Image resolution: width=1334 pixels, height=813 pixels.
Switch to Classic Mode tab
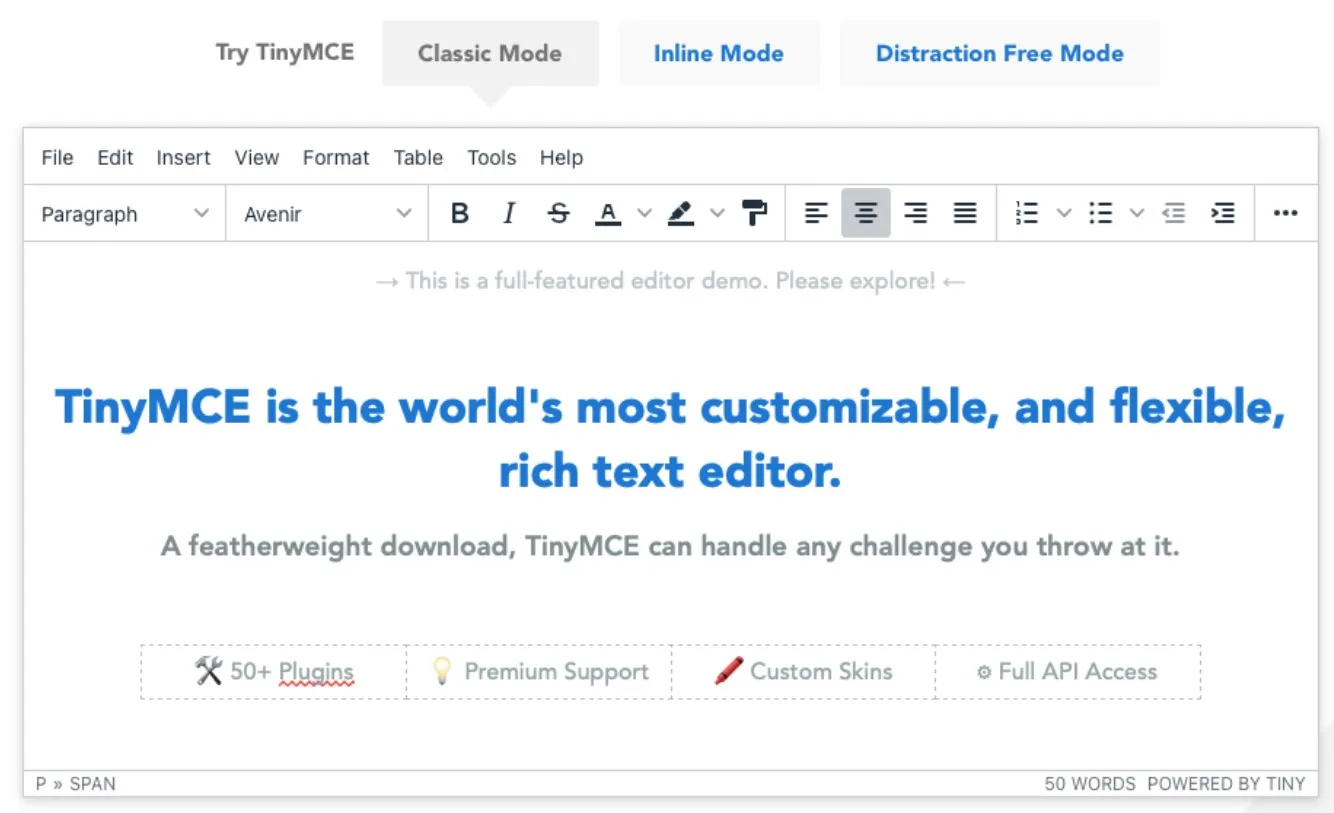click(x=490, y=53)
